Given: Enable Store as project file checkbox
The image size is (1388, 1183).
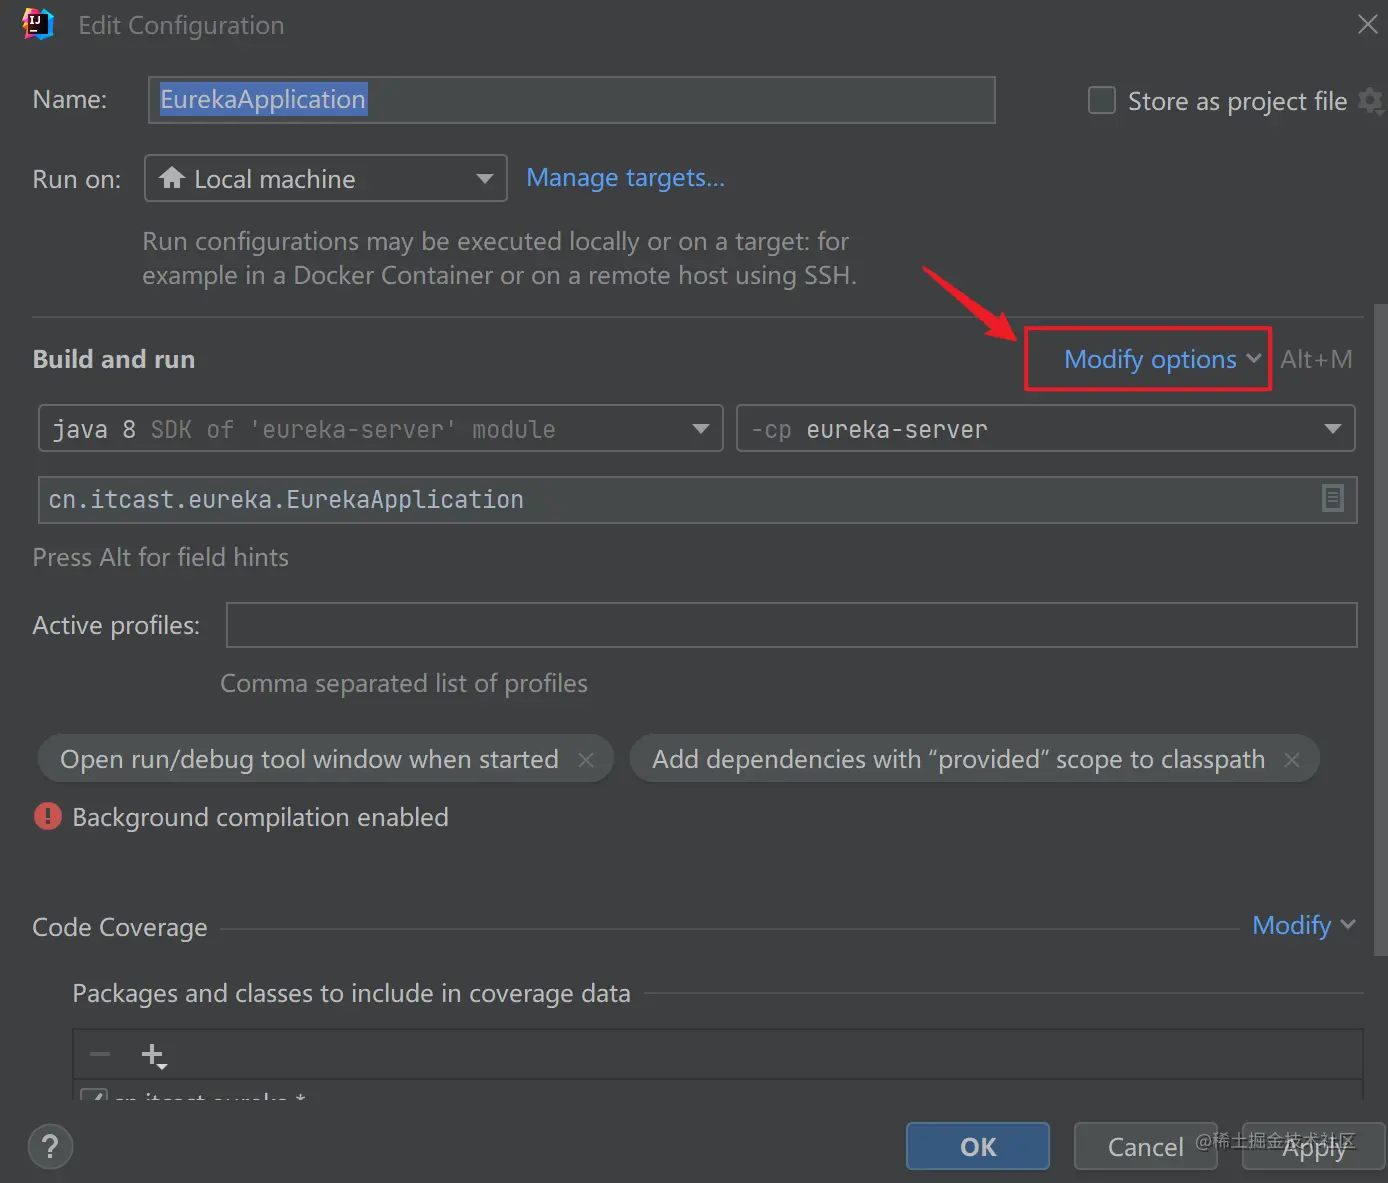Looking at the screenshot, I should coord(1102,101).
